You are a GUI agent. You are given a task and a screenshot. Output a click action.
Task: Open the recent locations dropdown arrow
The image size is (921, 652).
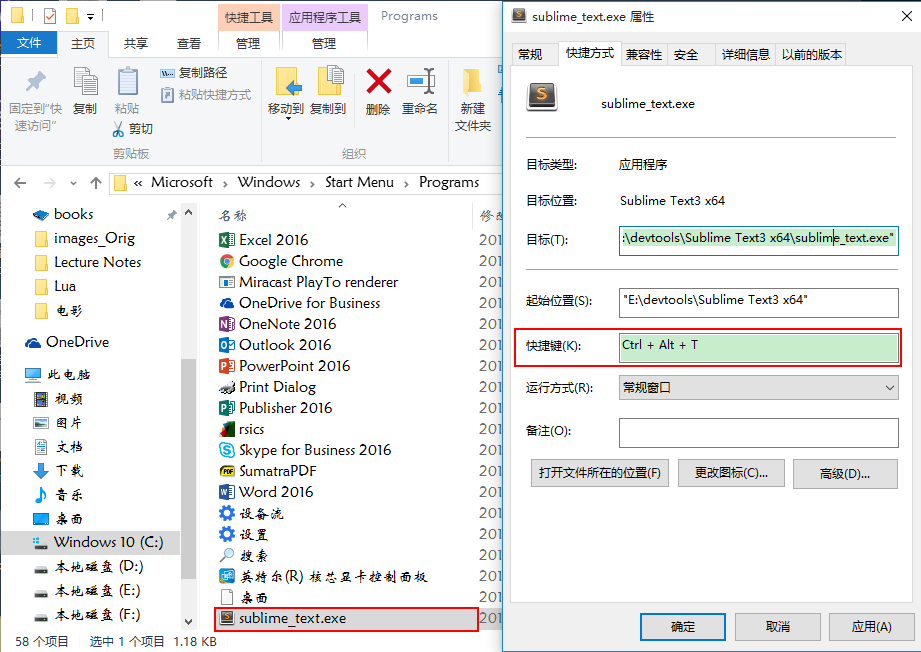(x=73, y=183)
